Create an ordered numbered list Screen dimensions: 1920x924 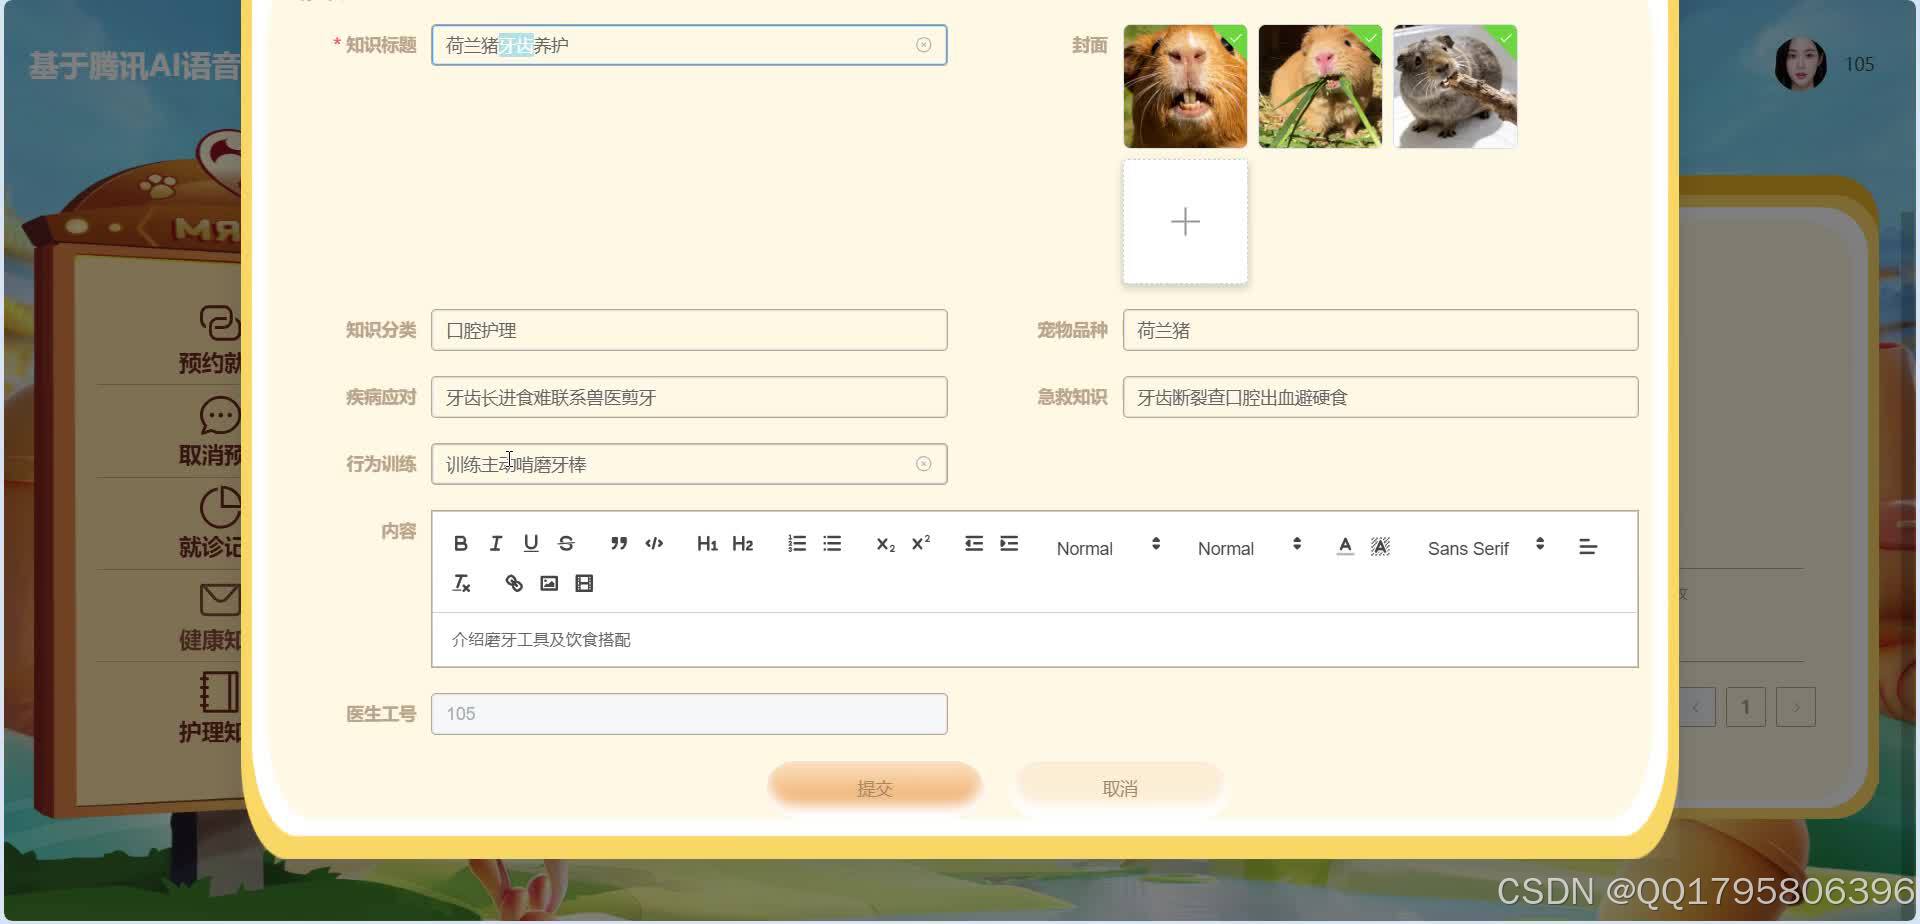coord(796,543)
